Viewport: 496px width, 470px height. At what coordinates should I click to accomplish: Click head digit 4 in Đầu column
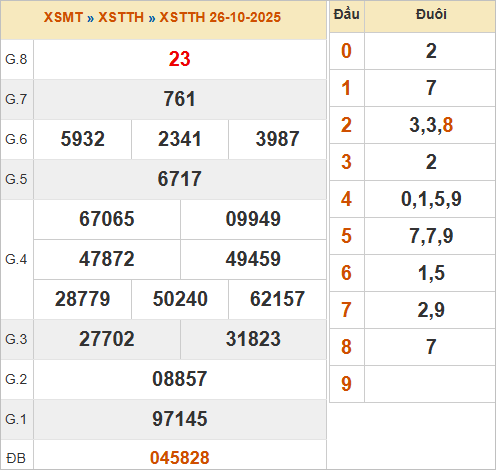click(x=346, y=199)
